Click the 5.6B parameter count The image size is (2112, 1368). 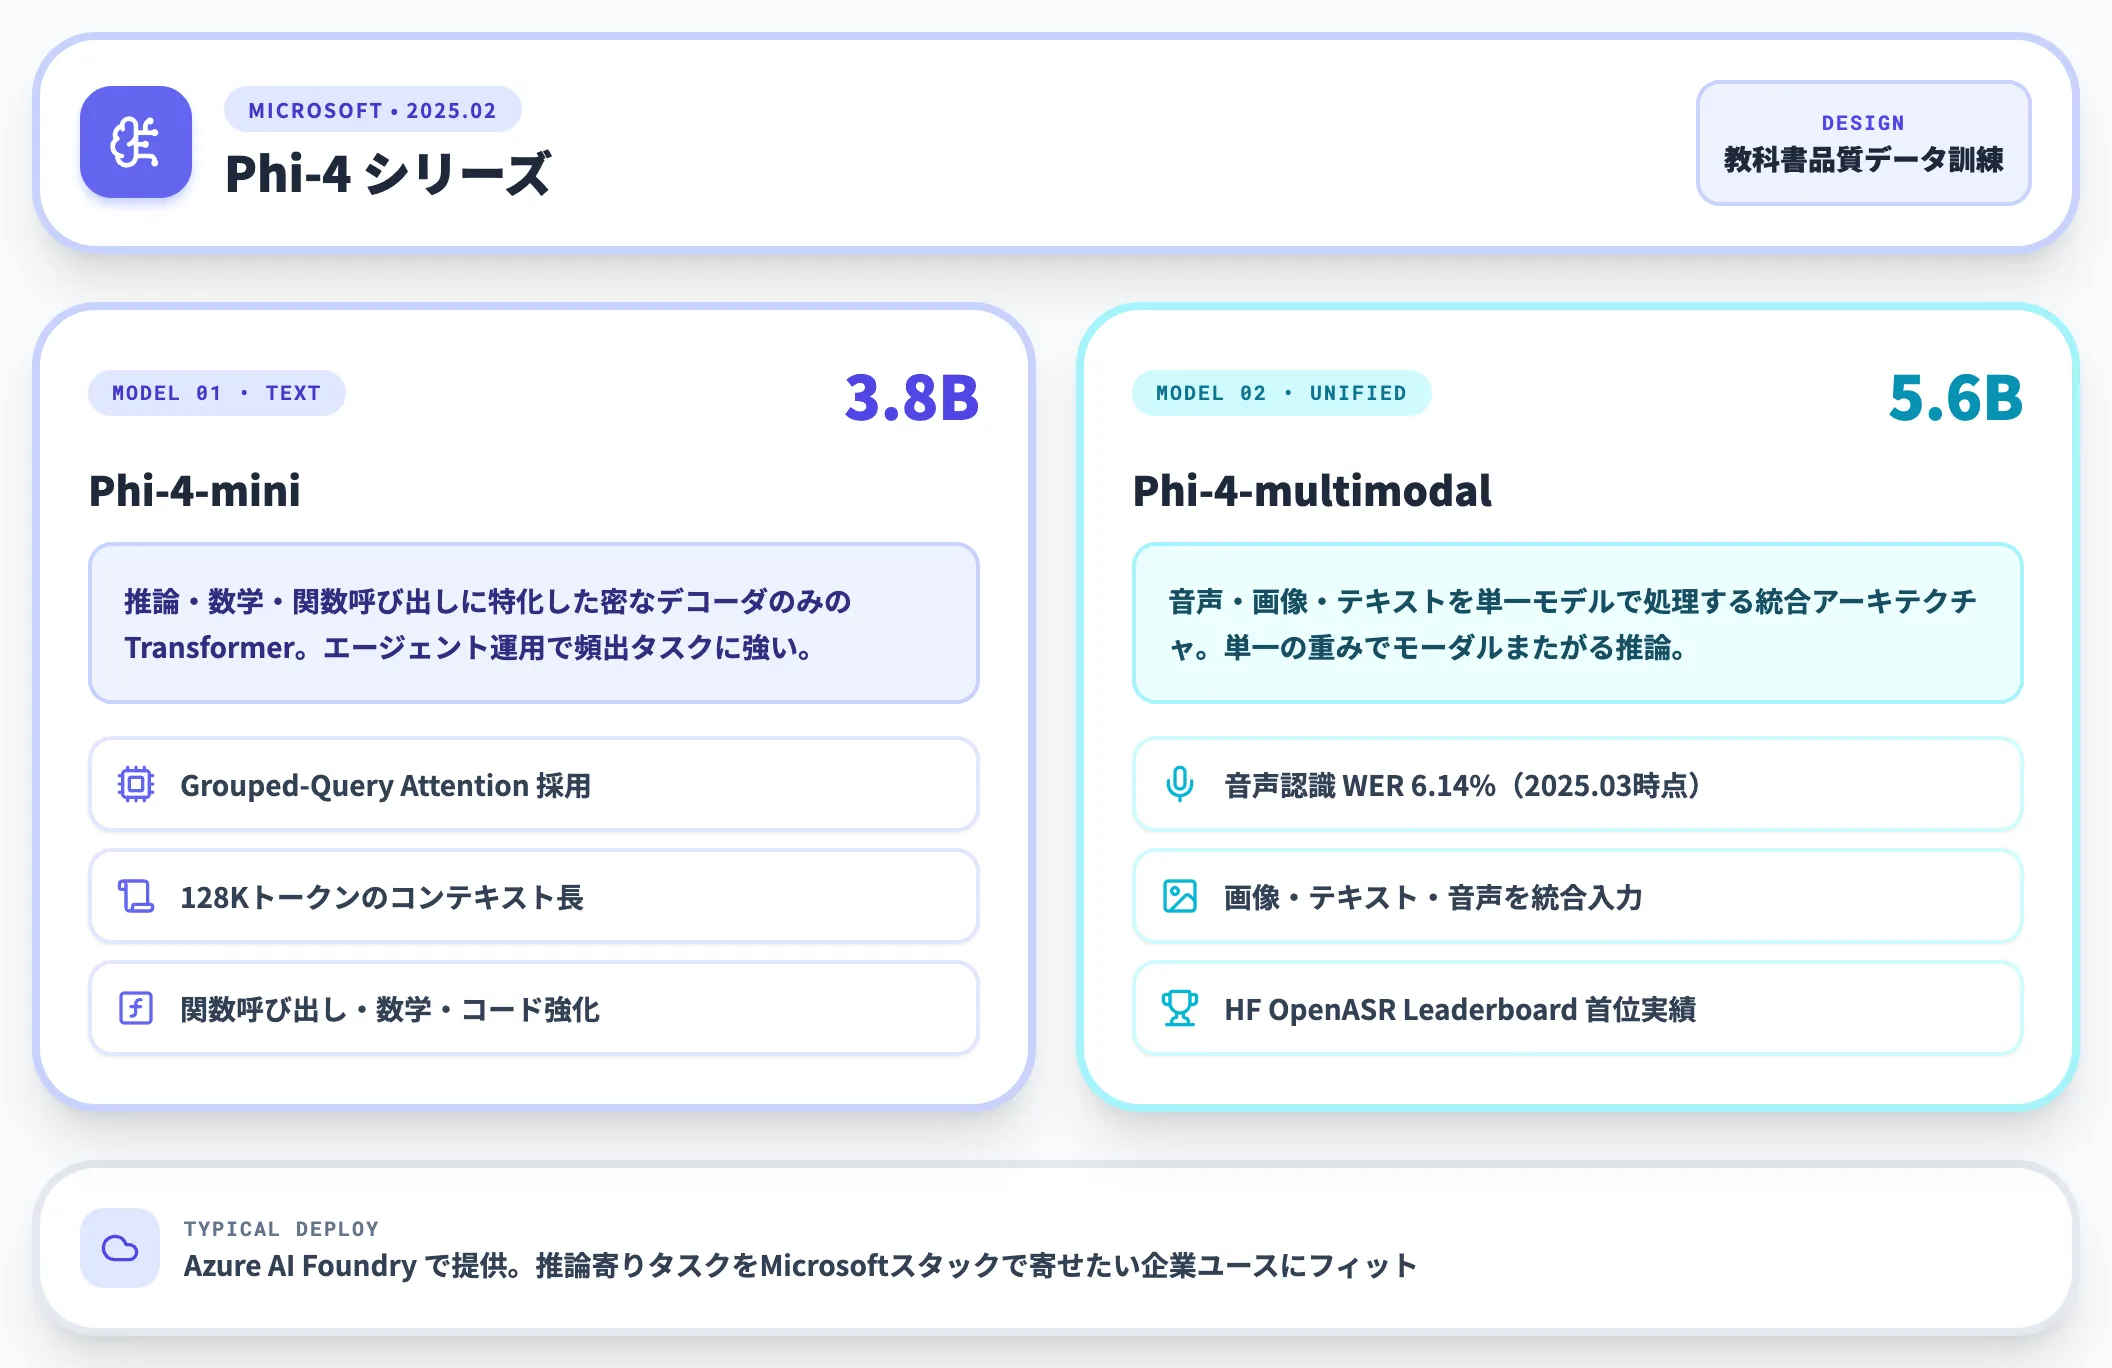tap(1955, 398)
